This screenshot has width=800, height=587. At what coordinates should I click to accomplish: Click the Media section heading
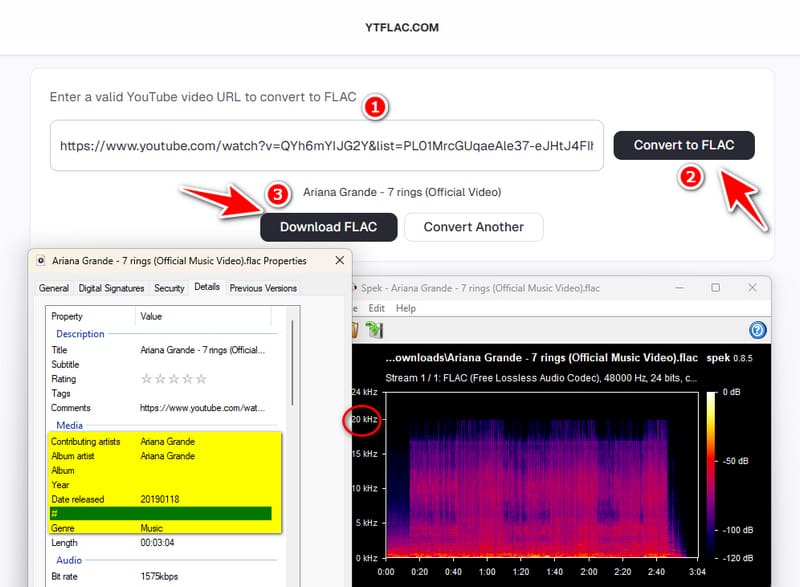tap(69, 425)
